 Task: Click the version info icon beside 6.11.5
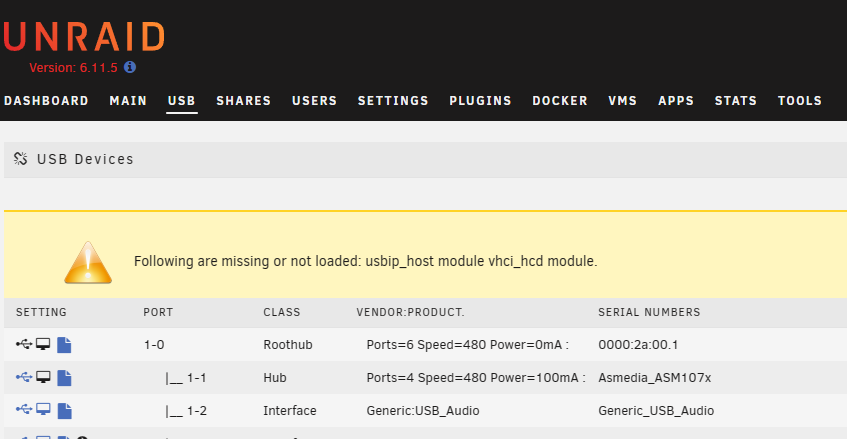pos(130,67)
